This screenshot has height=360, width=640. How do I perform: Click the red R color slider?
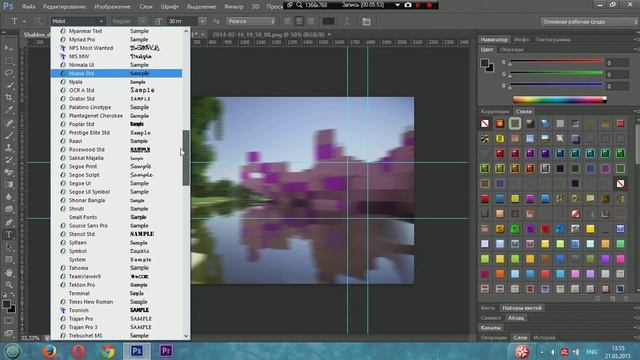(x=556, y=62)
